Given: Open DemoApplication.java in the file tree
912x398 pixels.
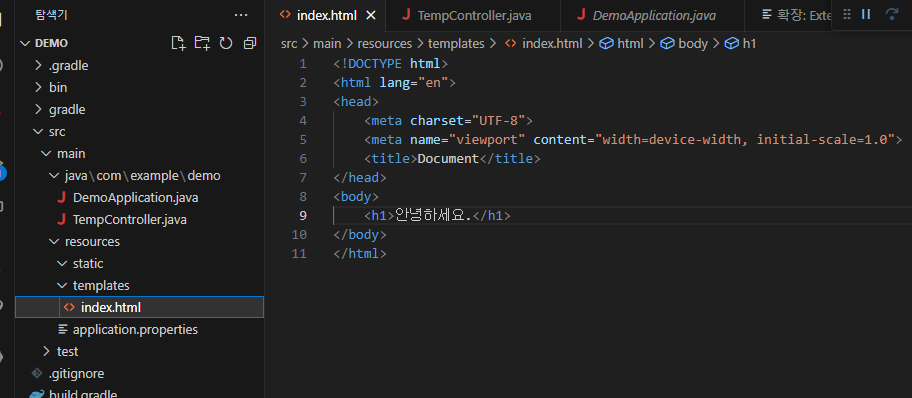Looking at the screenshot, I should 140,198.
